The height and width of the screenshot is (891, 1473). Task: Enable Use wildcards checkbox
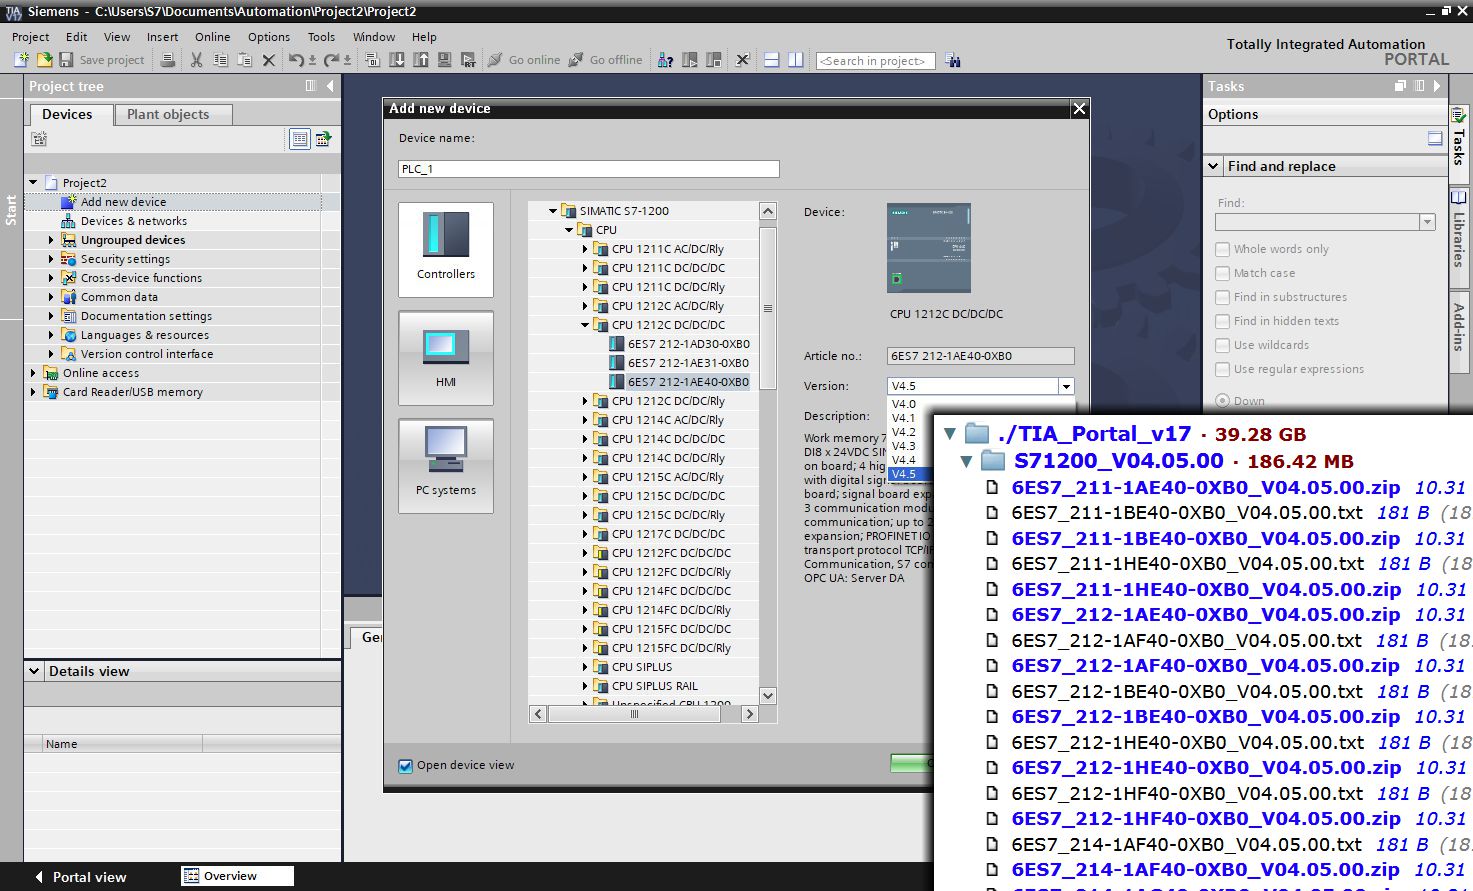1222,345
